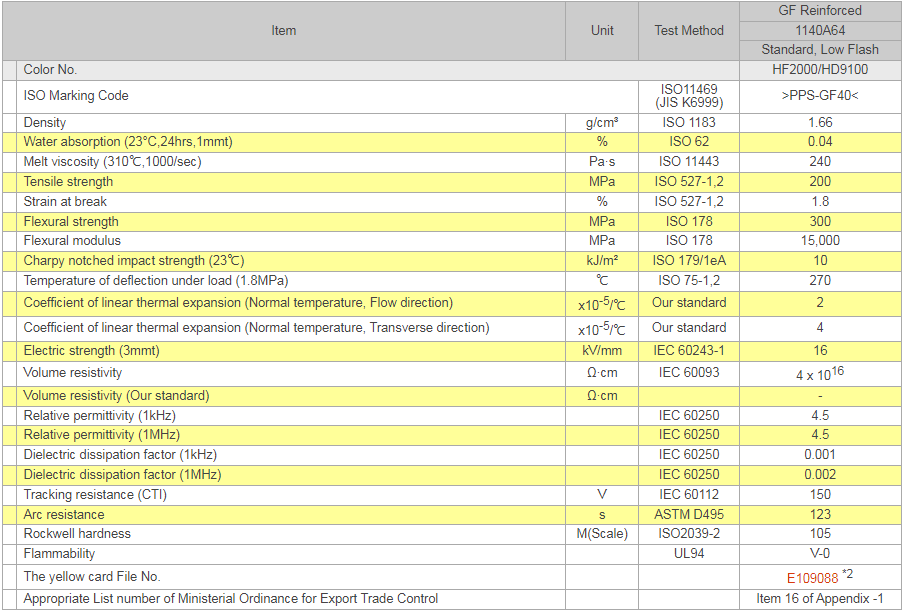The image size is (905, 611).
Task: Click the Density row label
Action: (x=45, y=123)
